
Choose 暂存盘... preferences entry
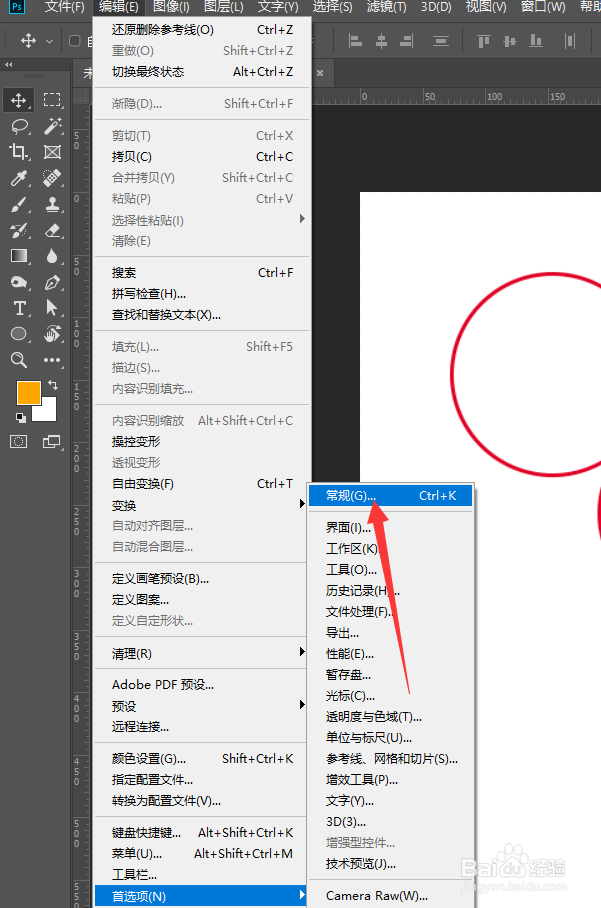(x=391, y=675)
